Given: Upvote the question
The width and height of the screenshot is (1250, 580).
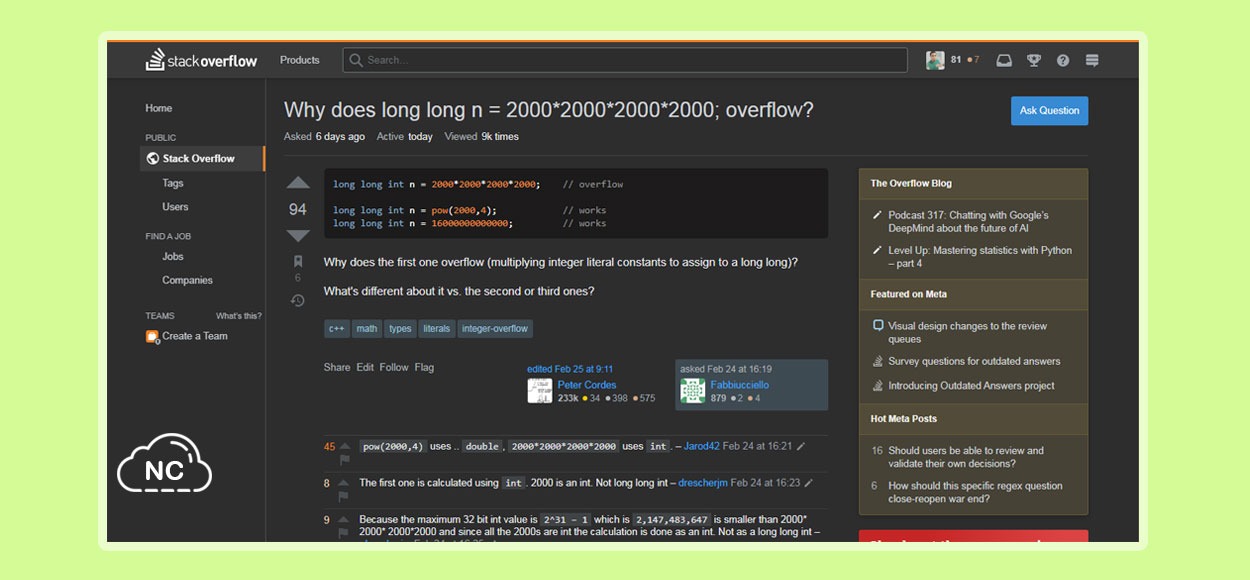Looking at the screenshot, I should 298,183.
